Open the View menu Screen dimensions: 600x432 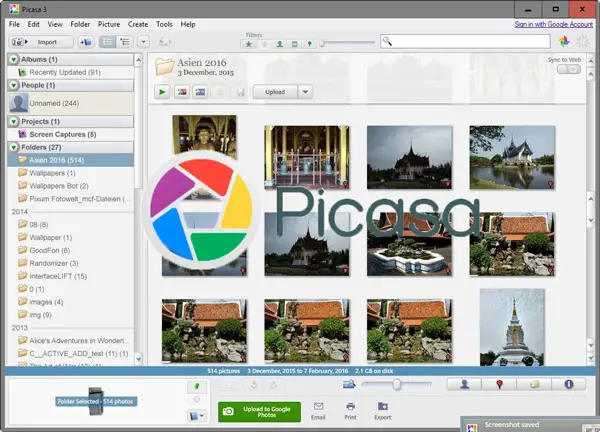pyautogui.click(x=55, y=24)
